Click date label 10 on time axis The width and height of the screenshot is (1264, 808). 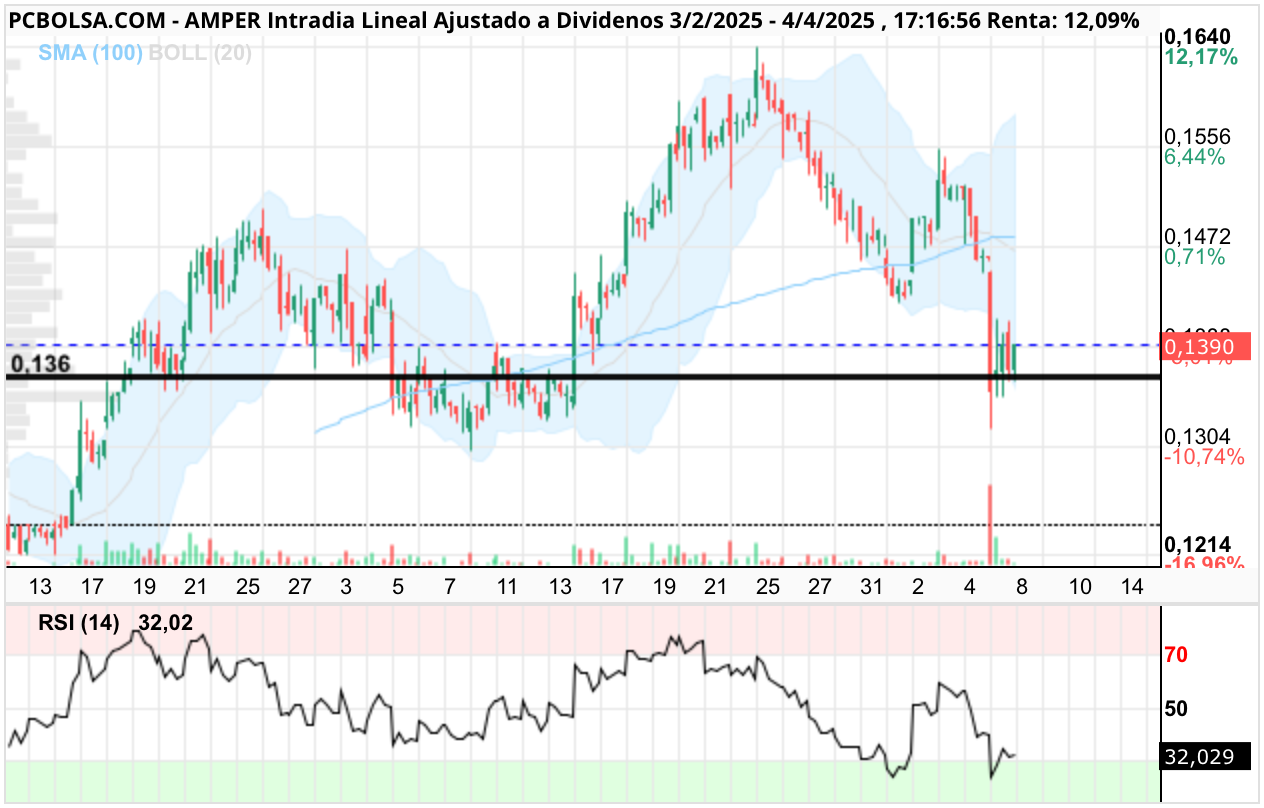pyautogui.click(x=1080, y=586)
